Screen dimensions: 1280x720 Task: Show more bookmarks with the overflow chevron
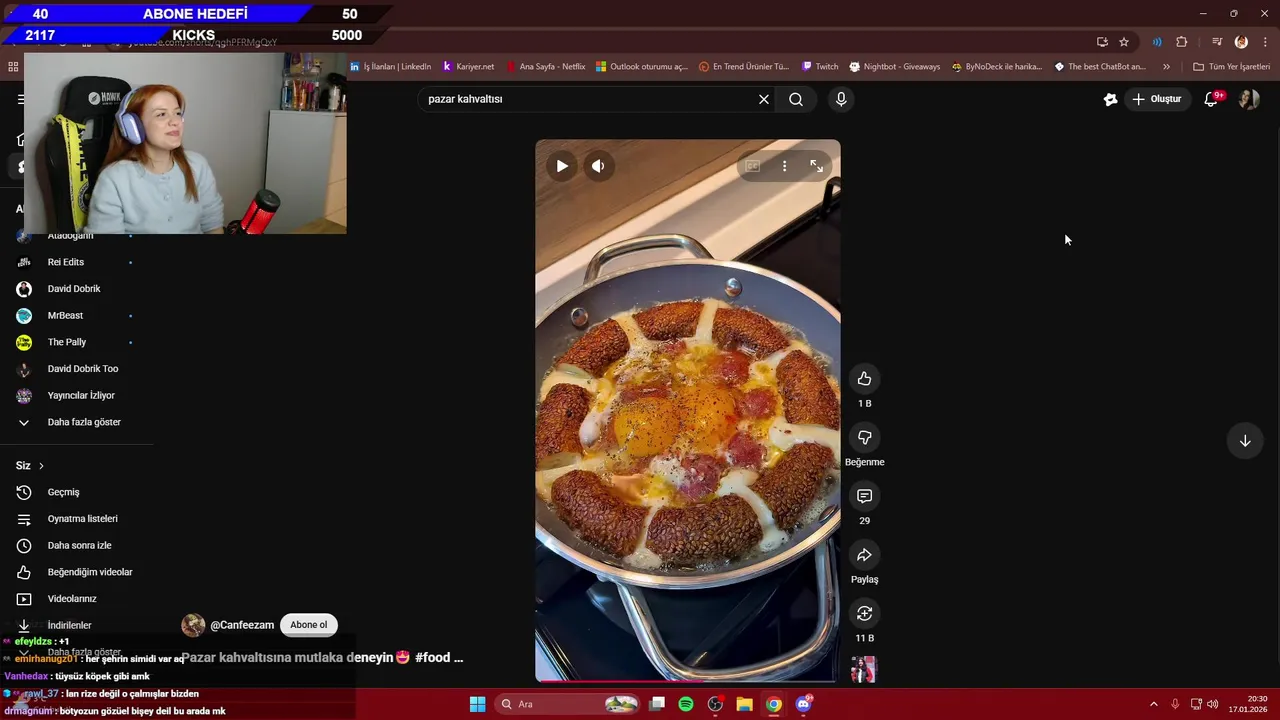[1166, 67]
